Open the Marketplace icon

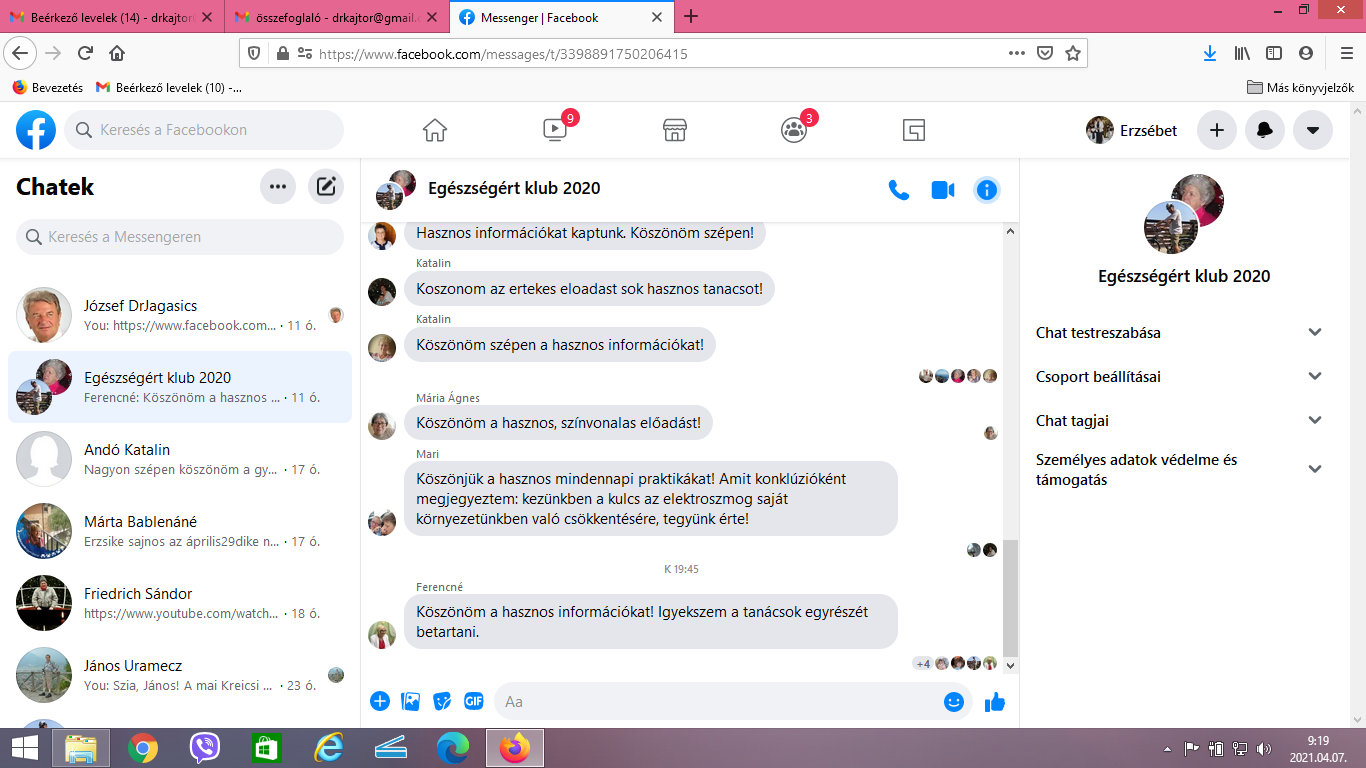675,130
